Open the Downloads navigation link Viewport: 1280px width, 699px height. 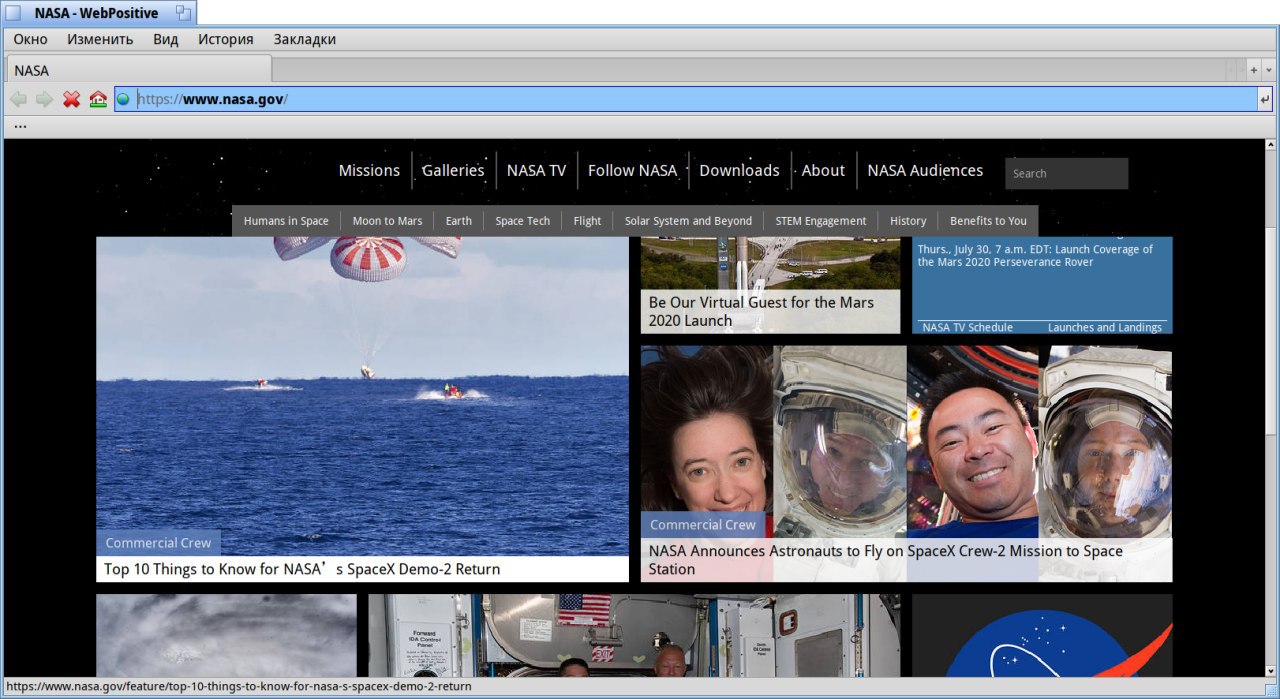click(739, 170)
